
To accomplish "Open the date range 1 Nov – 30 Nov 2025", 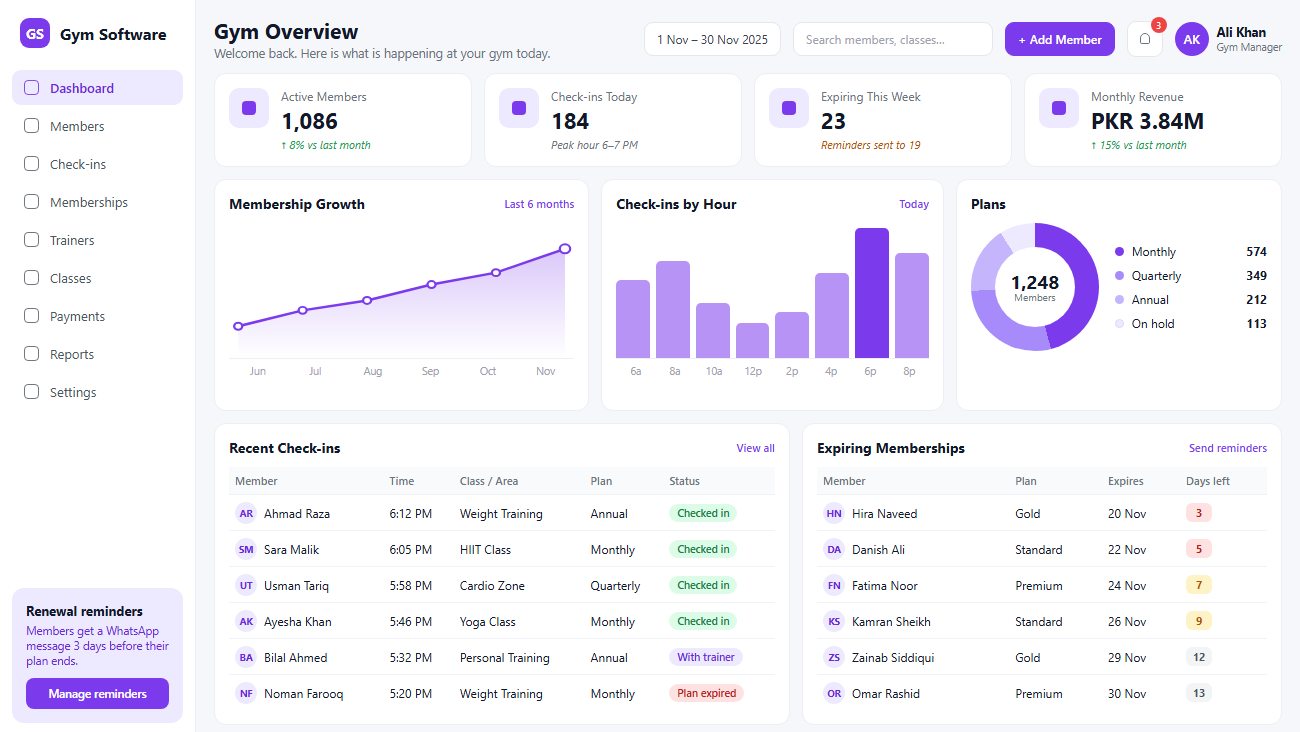I will [712, 39].
